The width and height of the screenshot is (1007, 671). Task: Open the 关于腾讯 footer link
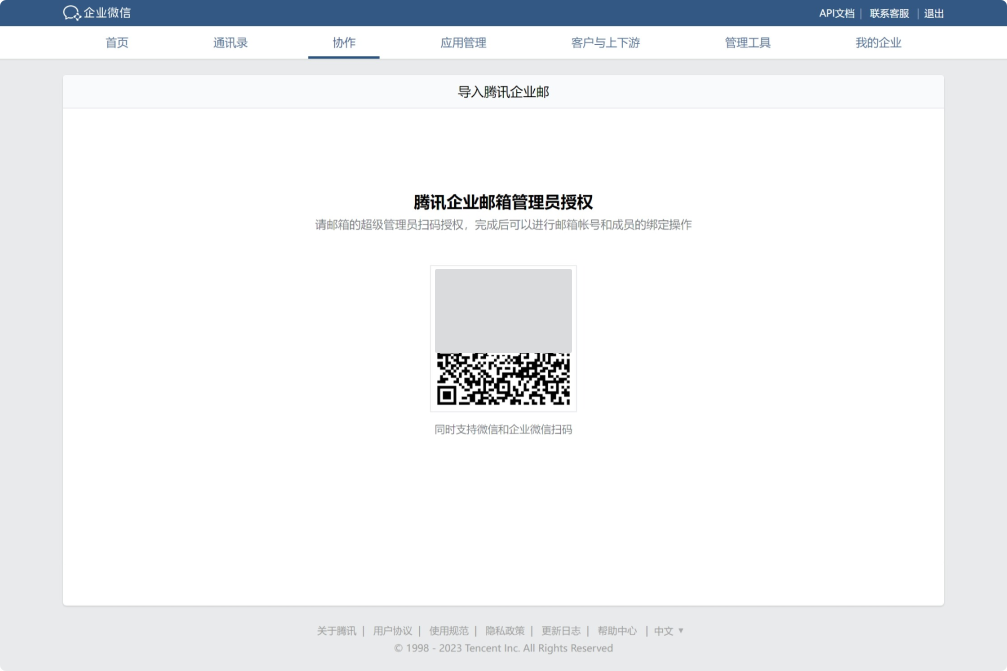[337, 631]
